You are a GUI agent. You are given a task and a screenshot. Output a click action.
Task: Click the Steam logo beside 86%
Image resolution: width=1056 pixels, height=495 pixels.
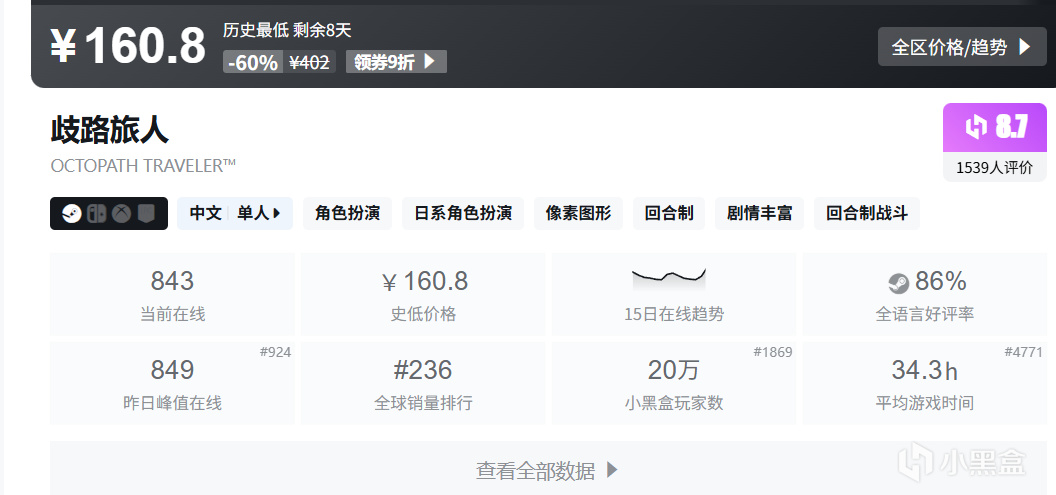(x=898, y=284)
